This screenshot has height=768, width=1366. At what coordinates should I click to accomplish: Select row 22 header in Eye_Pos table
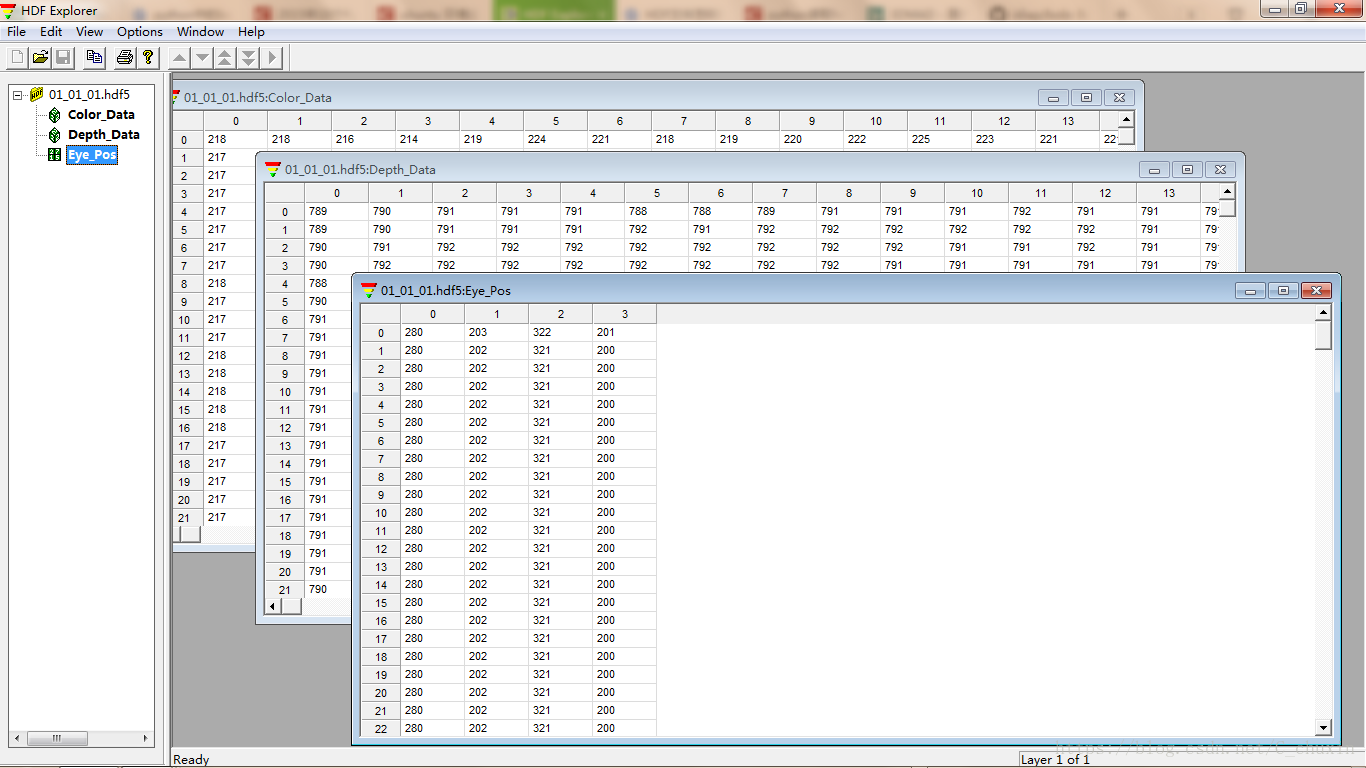tap(381, 728)
